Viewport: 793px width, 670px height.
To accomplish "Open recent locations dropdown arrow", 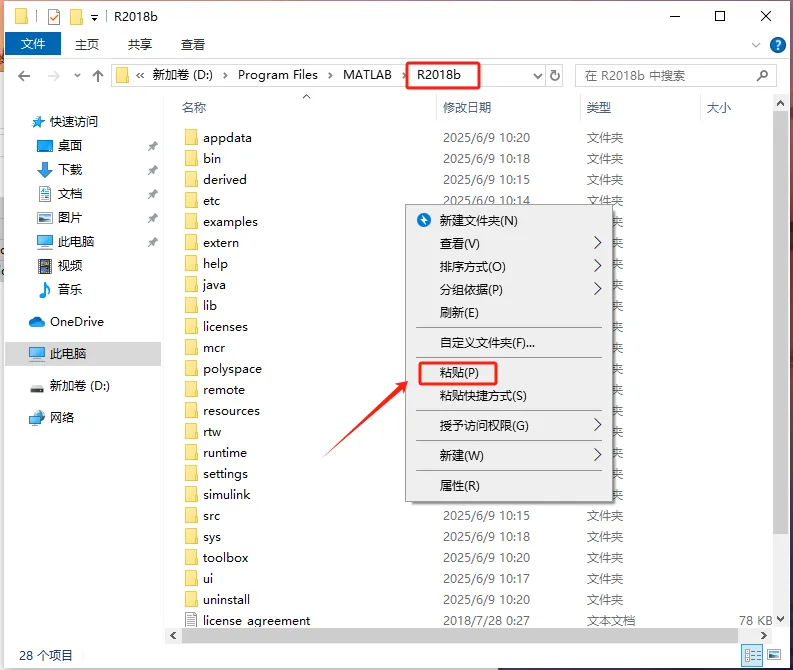I will pos(77,76).
